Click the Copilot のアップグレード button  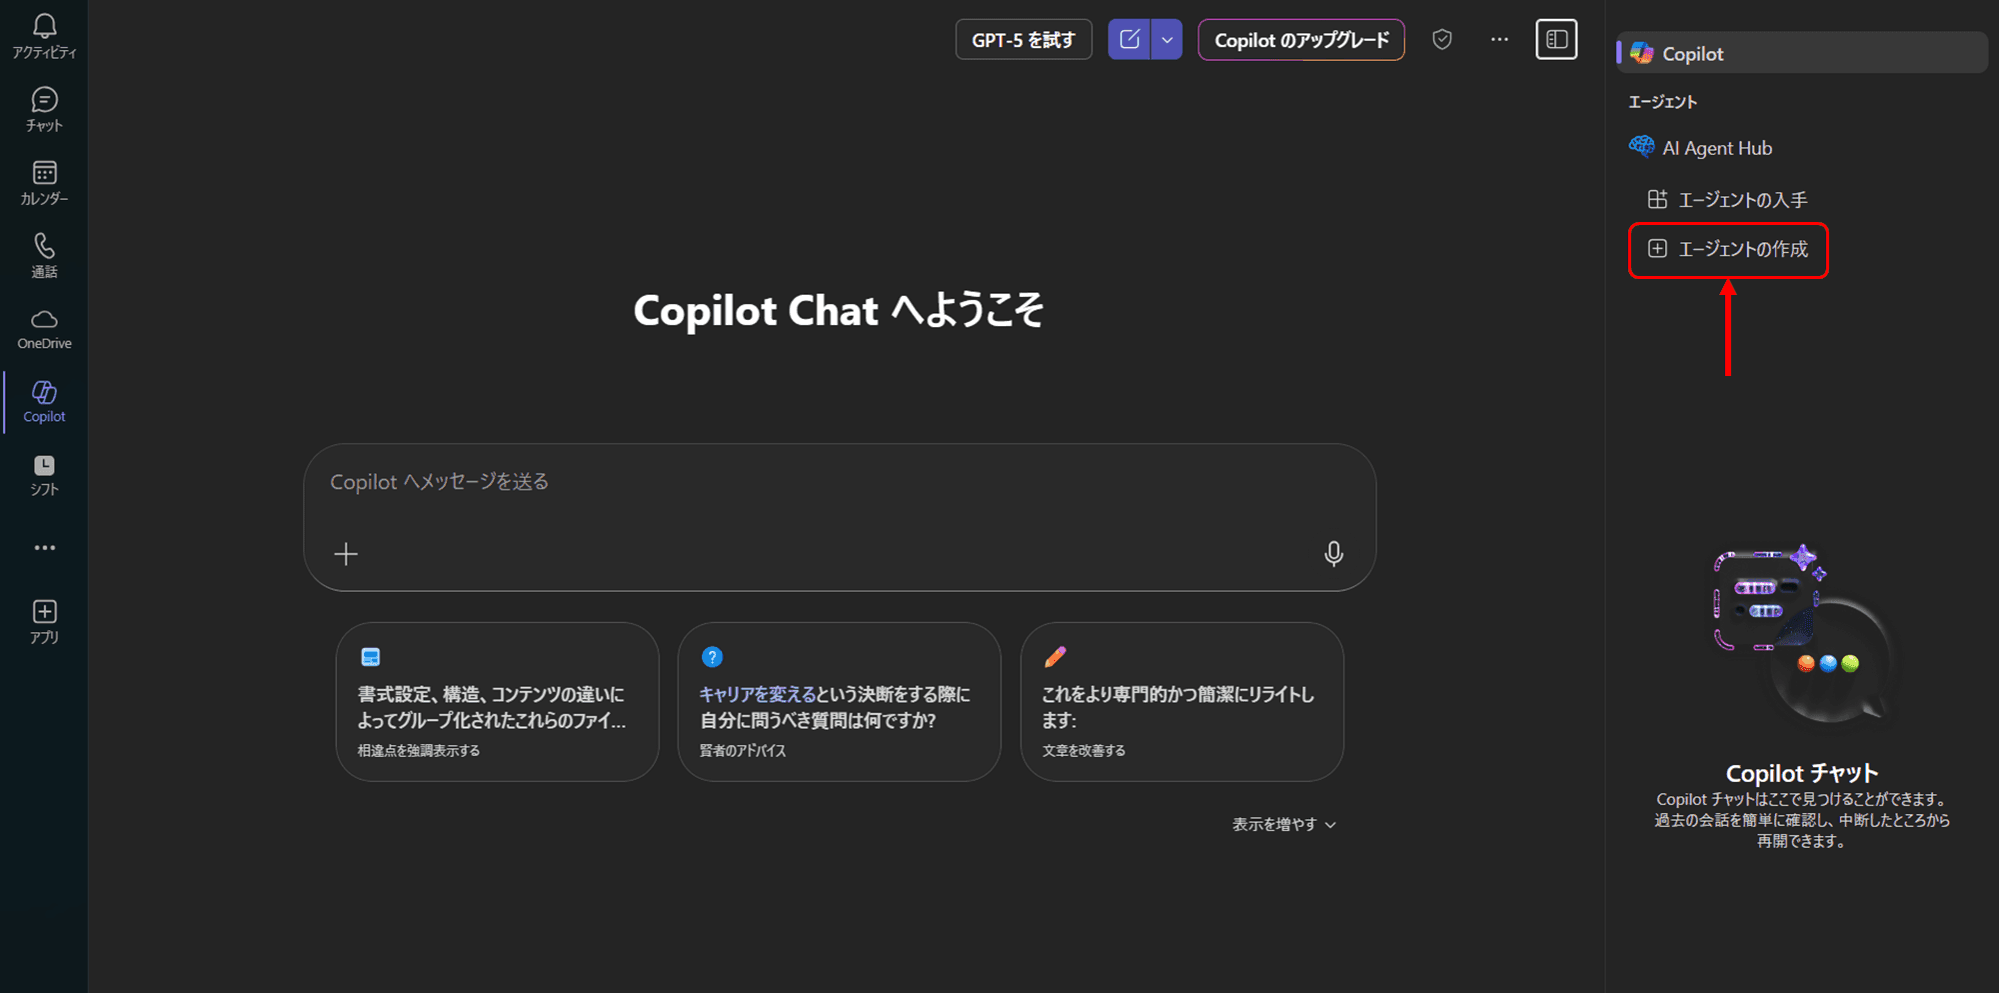coord(1300,39)
